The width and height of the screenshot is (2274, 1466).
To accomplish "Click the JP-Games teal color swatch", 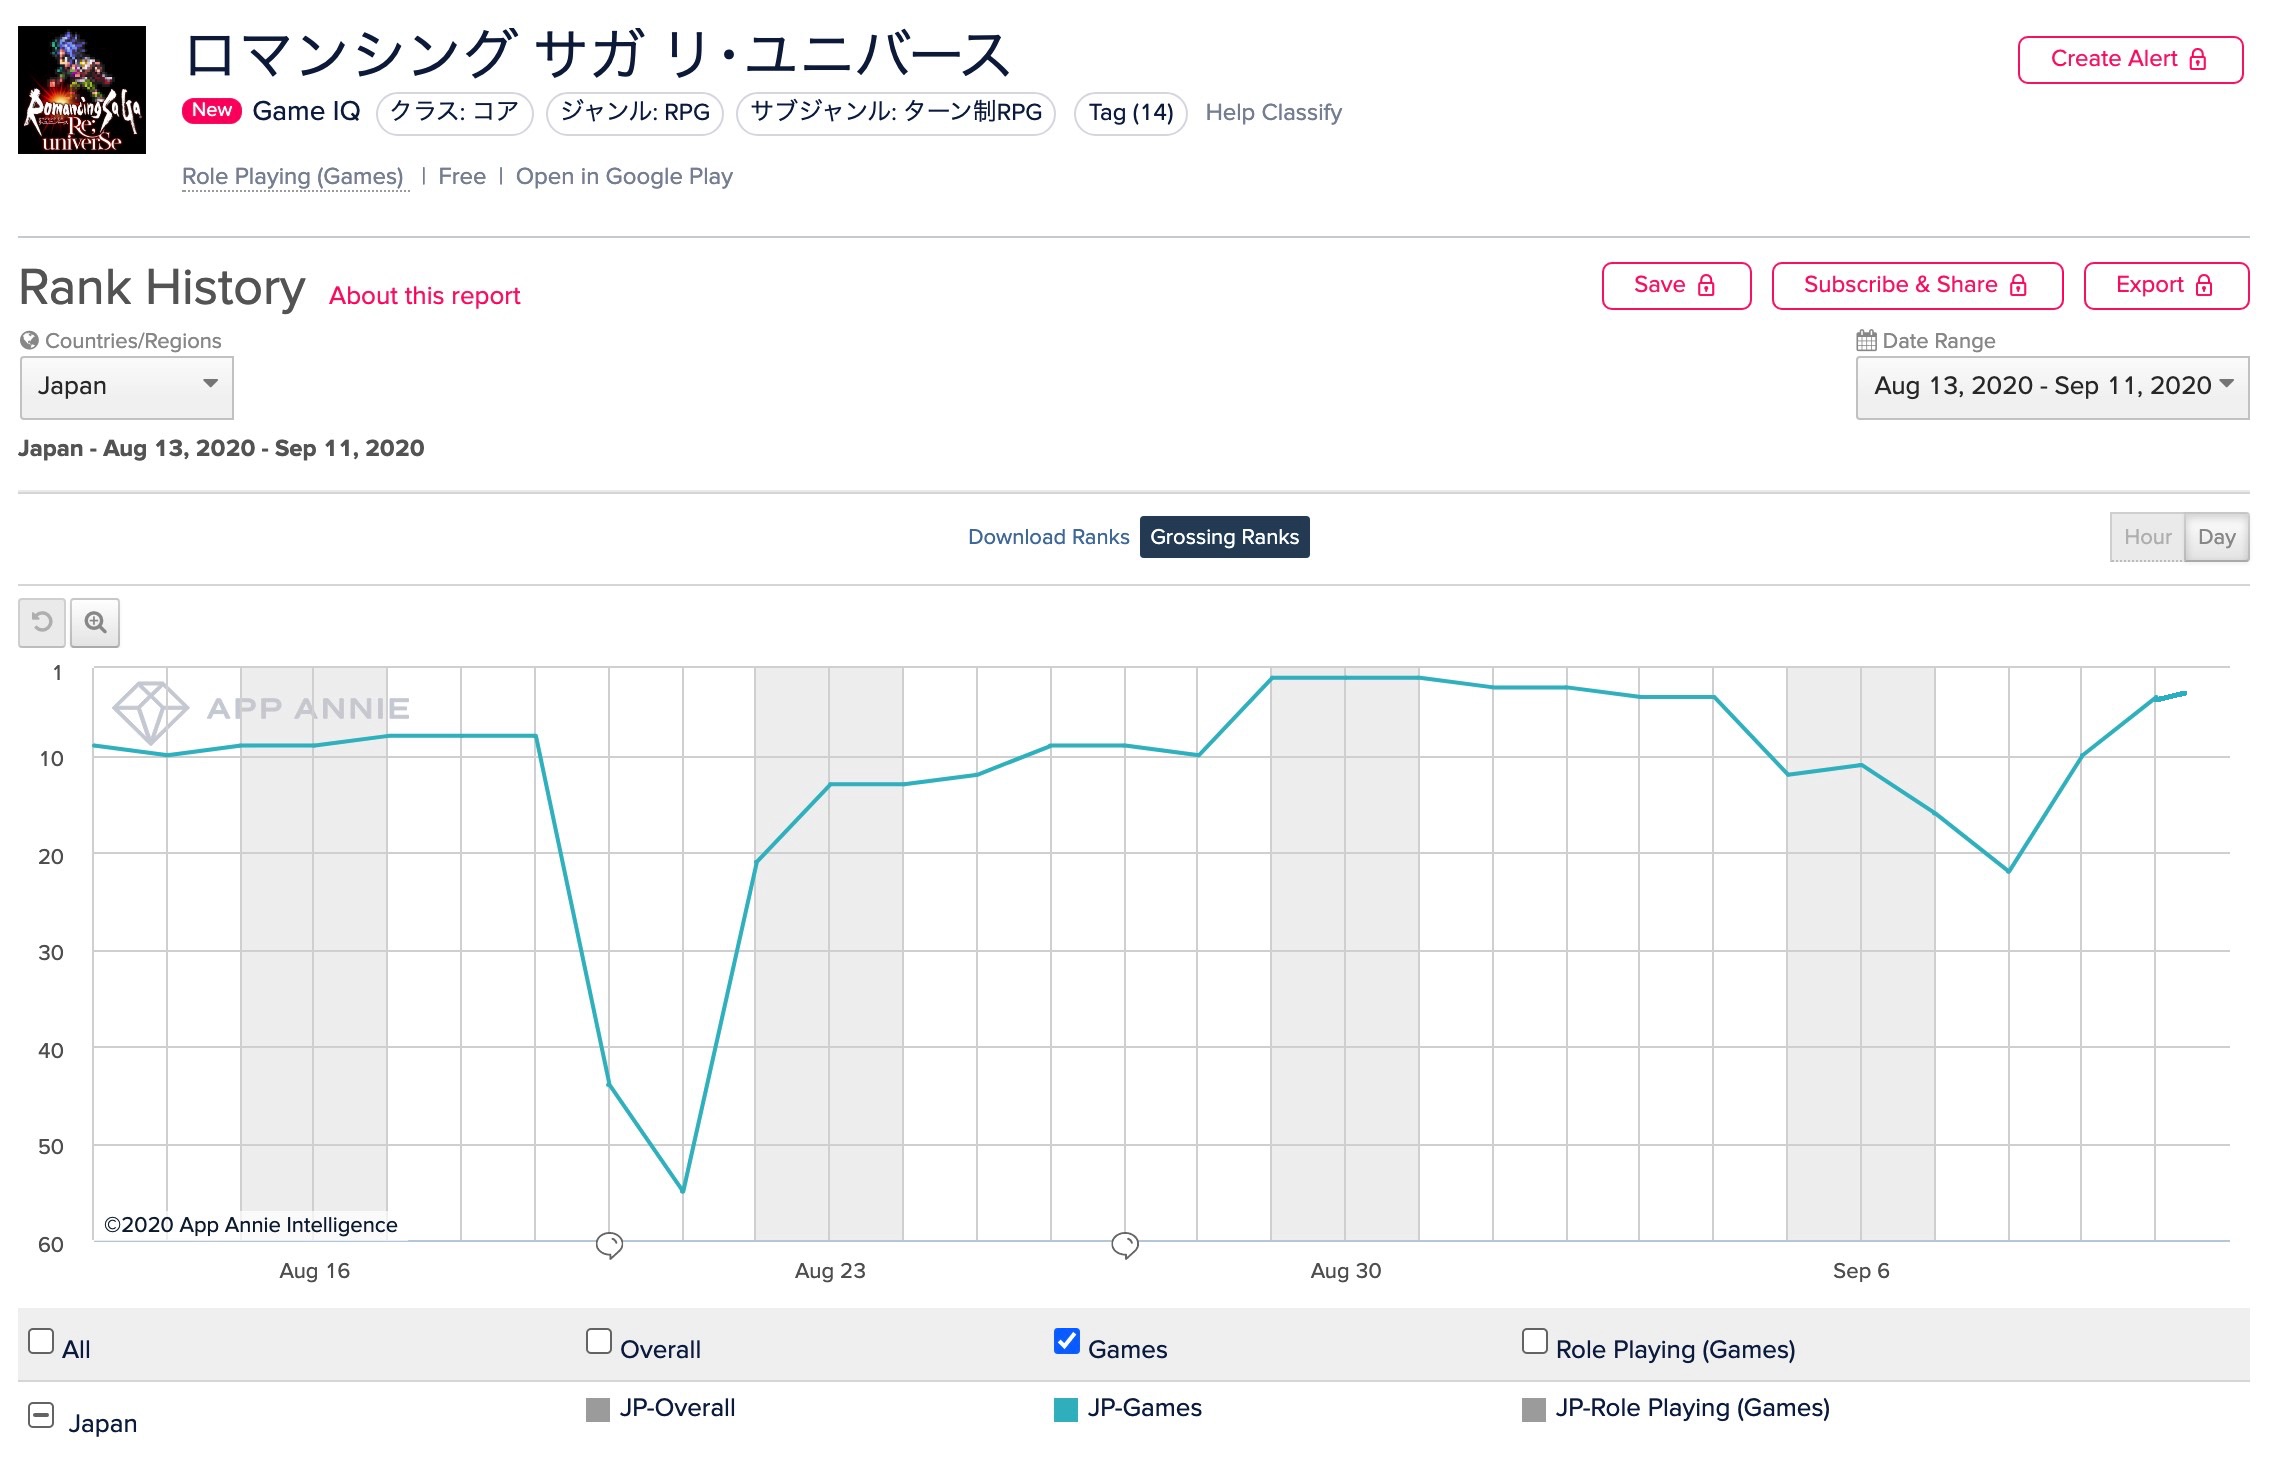I will click(x=1066, y=1410).
